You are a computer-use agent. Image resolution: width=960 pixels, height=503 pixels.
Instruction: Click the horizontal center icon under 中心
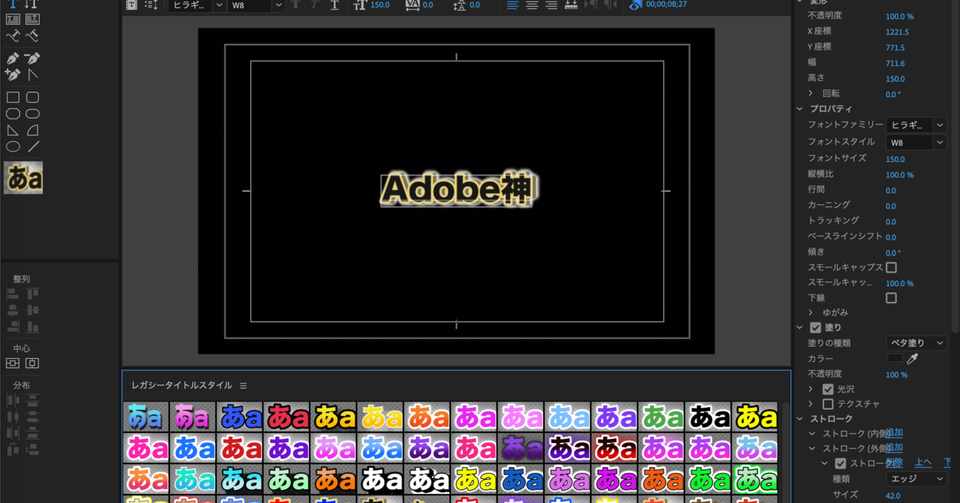pos(32,363)
